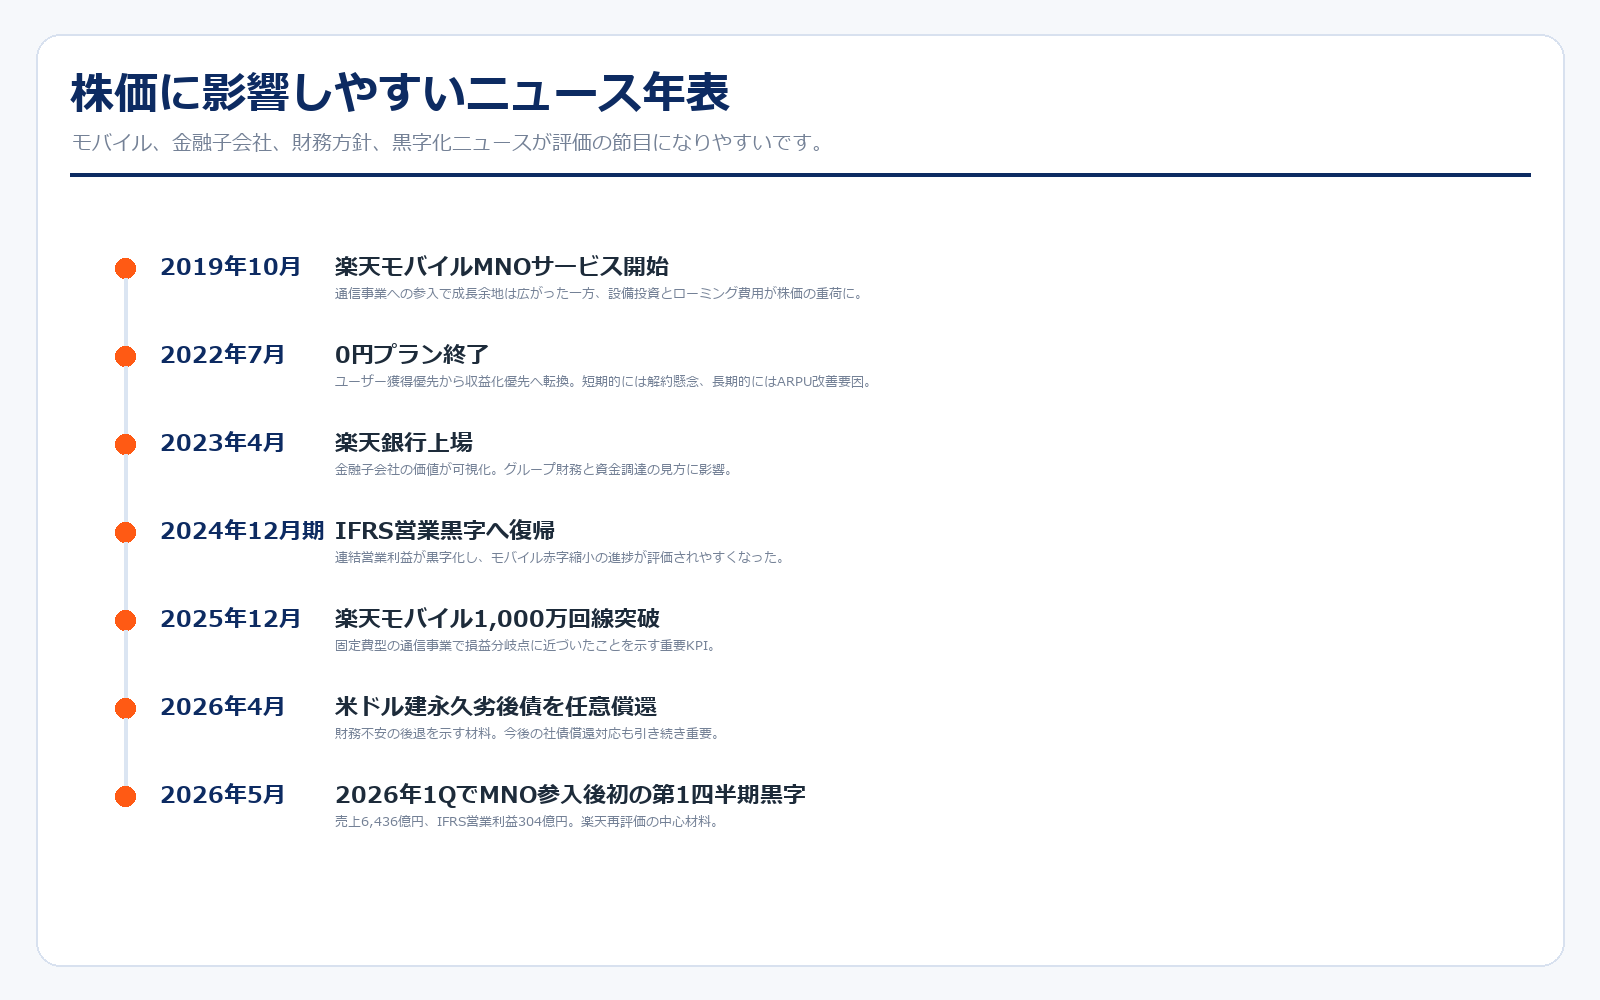The width and height of the screenshot is (1600, 1000).
Task: Click the orange marker for 2026年5月
Action: [x=125, y=796]
